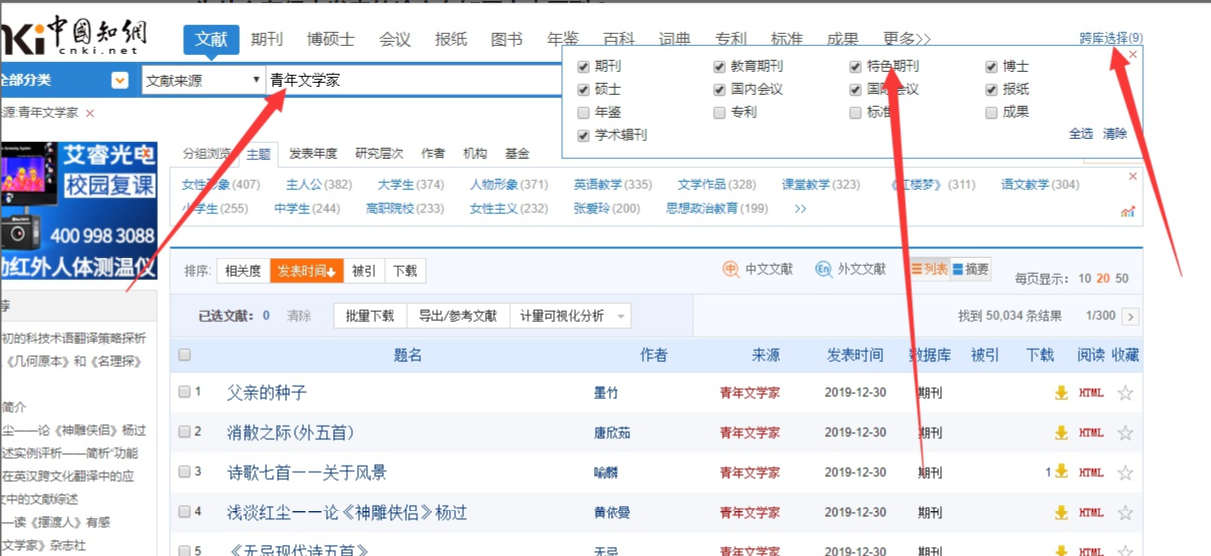This screenshot has width=1211, height=556.
Task: Uncheck the 期刊 database checkbox
Action: click(x=583, y=67)
